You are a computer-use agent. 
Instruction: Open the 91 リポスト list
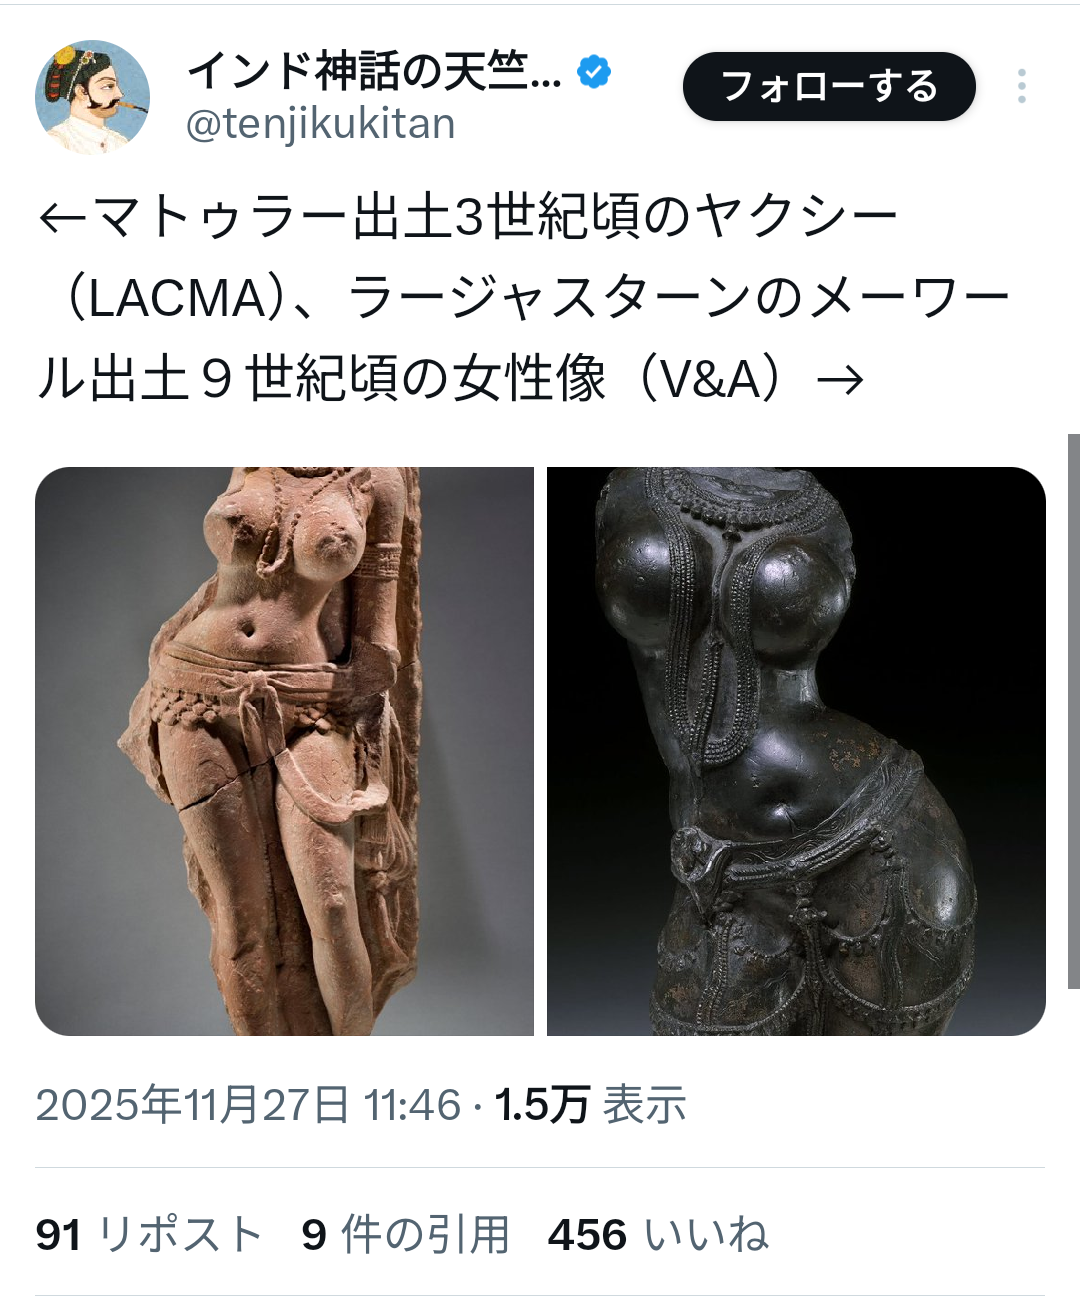[x=149, y=1234]
